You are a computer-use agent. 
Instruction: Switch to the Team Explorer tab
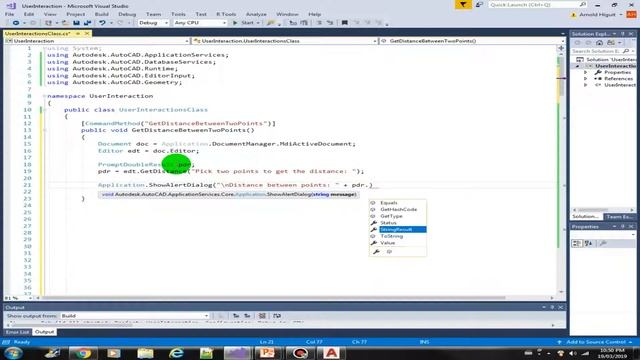tap(619, 216)
